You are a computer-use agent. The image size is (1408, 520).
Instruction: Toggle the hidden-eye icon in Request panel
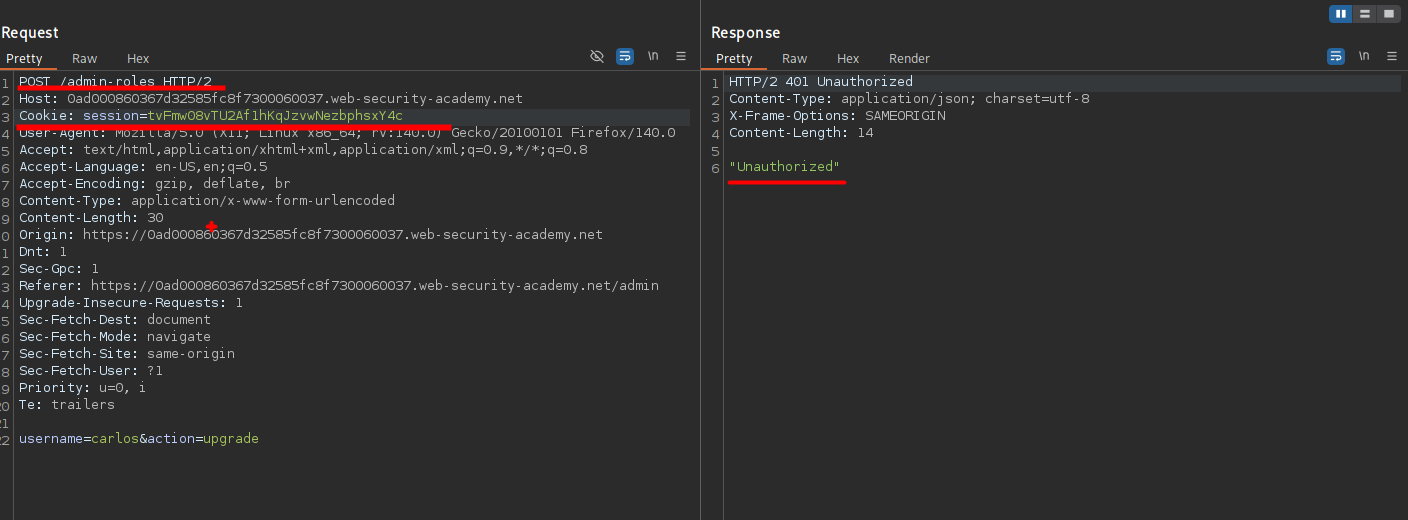(597, 56)
